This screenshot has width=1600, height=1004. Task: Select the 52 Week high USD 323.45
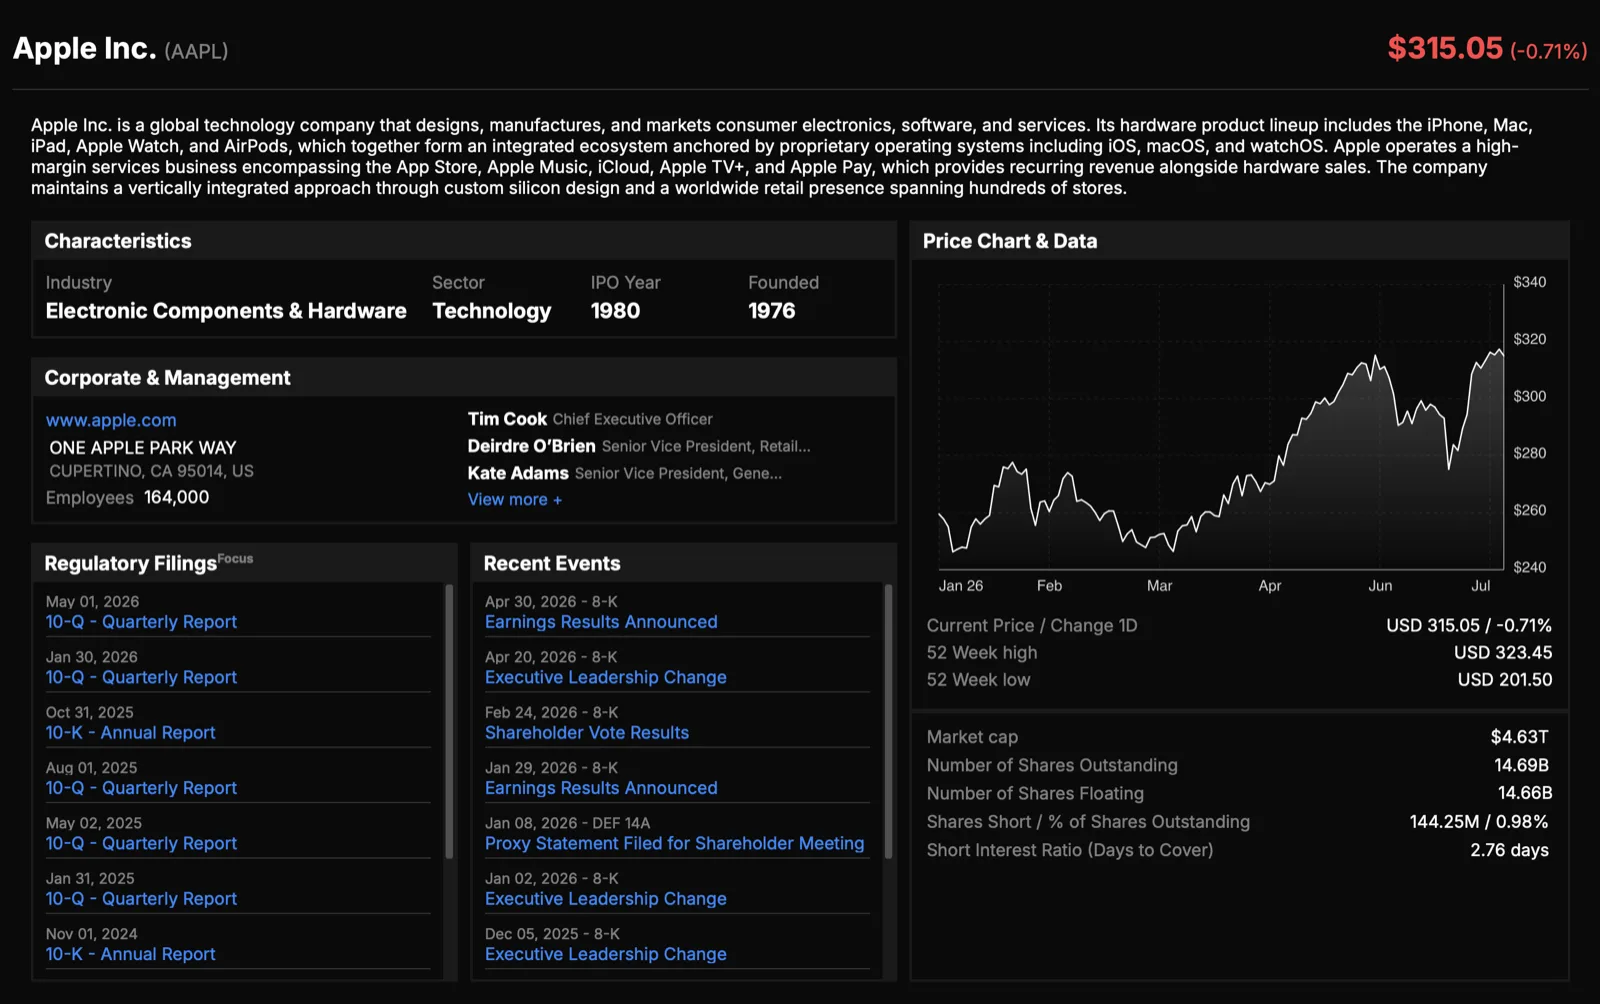[1503, 652]
